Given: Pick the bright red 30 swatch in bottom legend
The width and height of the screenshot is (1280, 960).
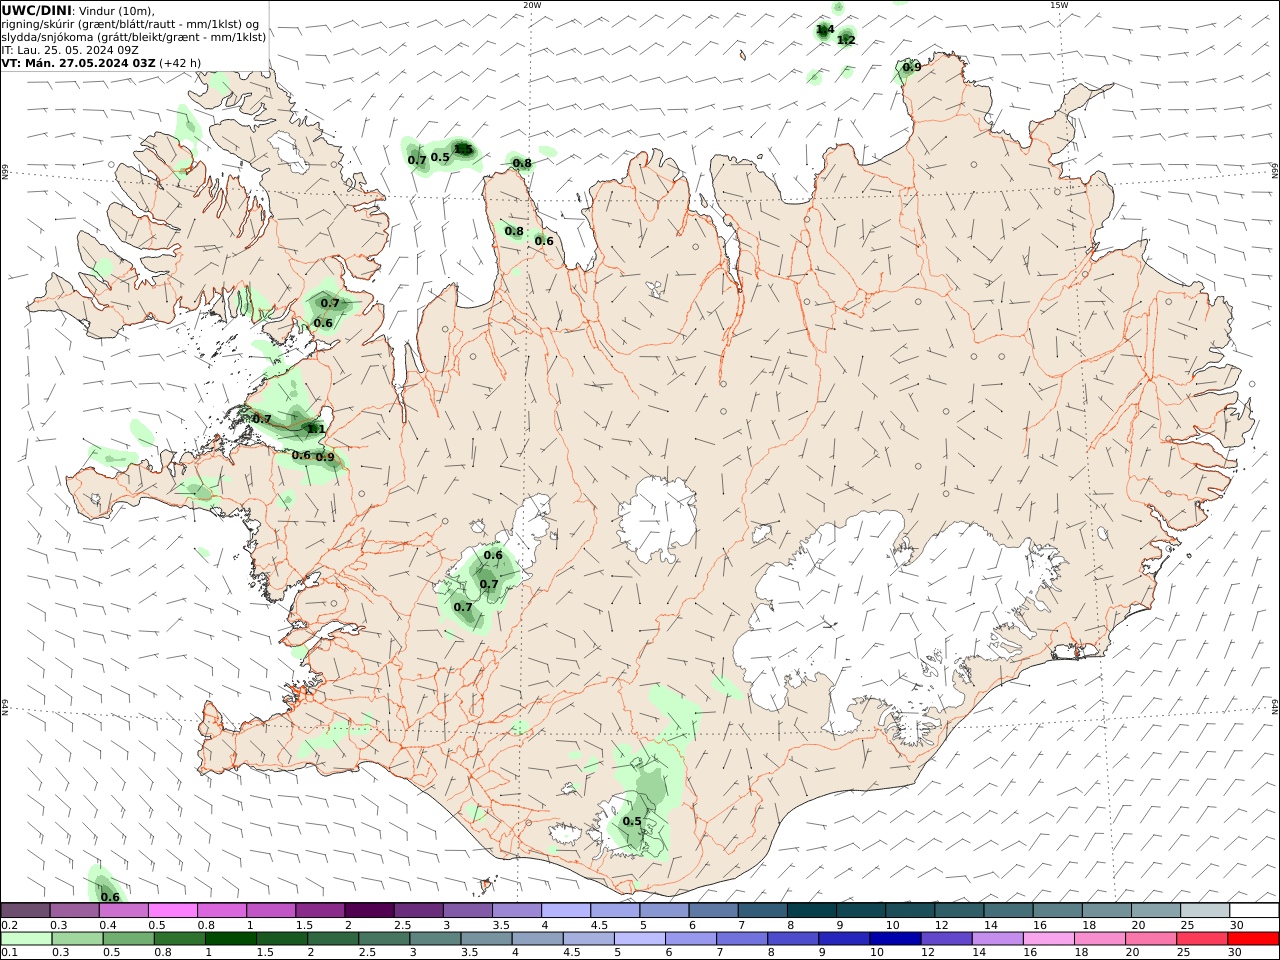Looking at the screenshot, I should (1253, 938).
